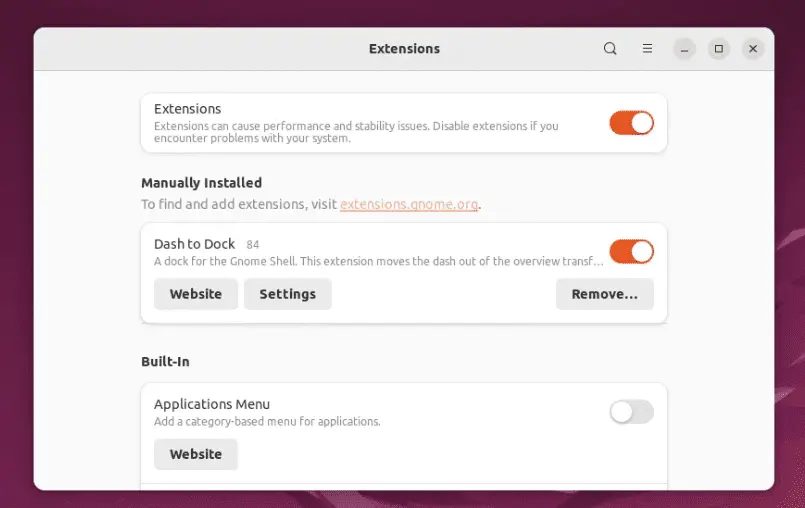Open the search icon in the header bar
Viewport: 805px width, 508px height.
click(x=610, y=49)
